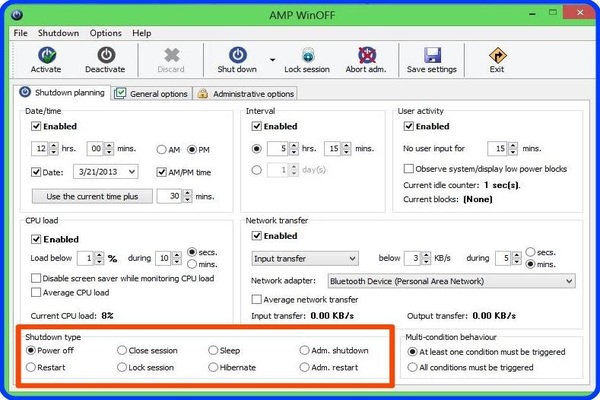The height and width of the screenshot is (400, 600).
Task: Select CPU load secs. radio button
Action: 192,252
